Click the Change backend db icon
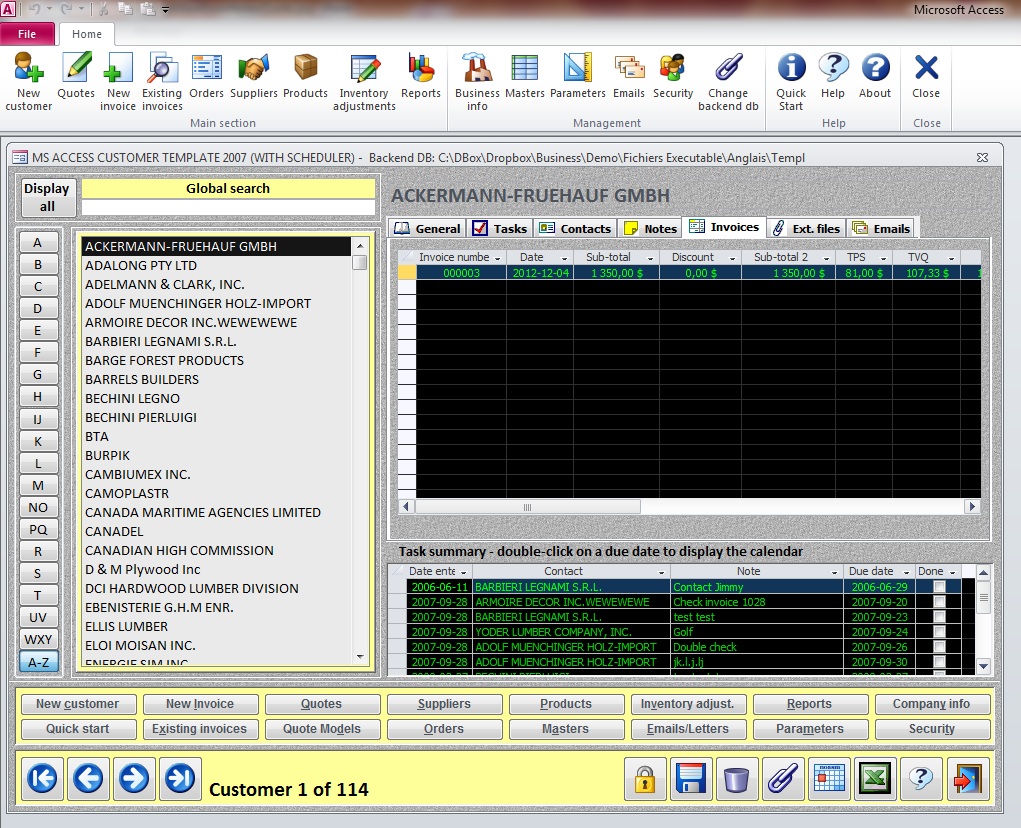Image resolution: width=1021 pixels, height=828 pixels. click(x=727, y=80)
